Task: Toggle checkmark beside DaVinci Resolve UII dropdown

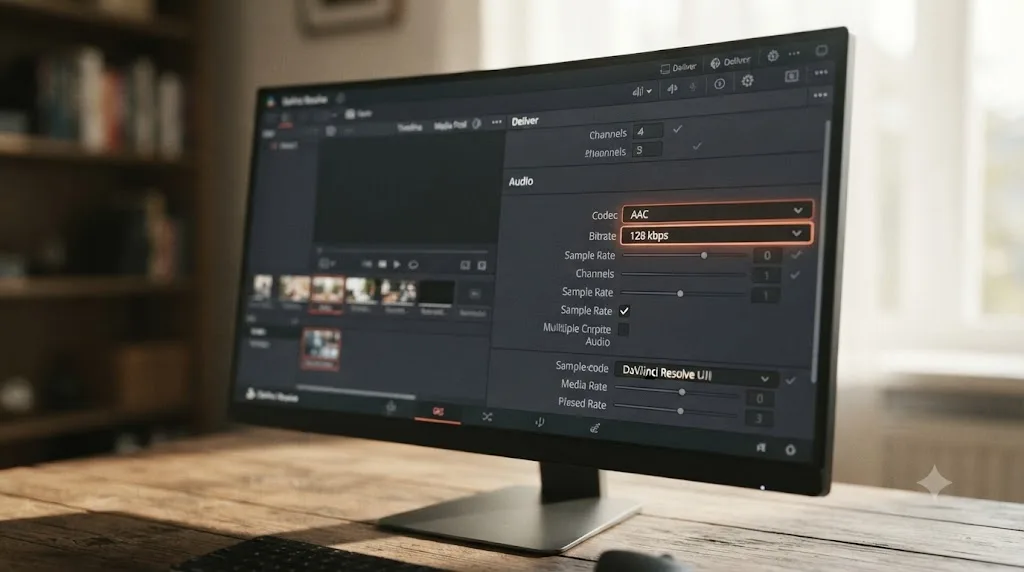Action: 790,380
